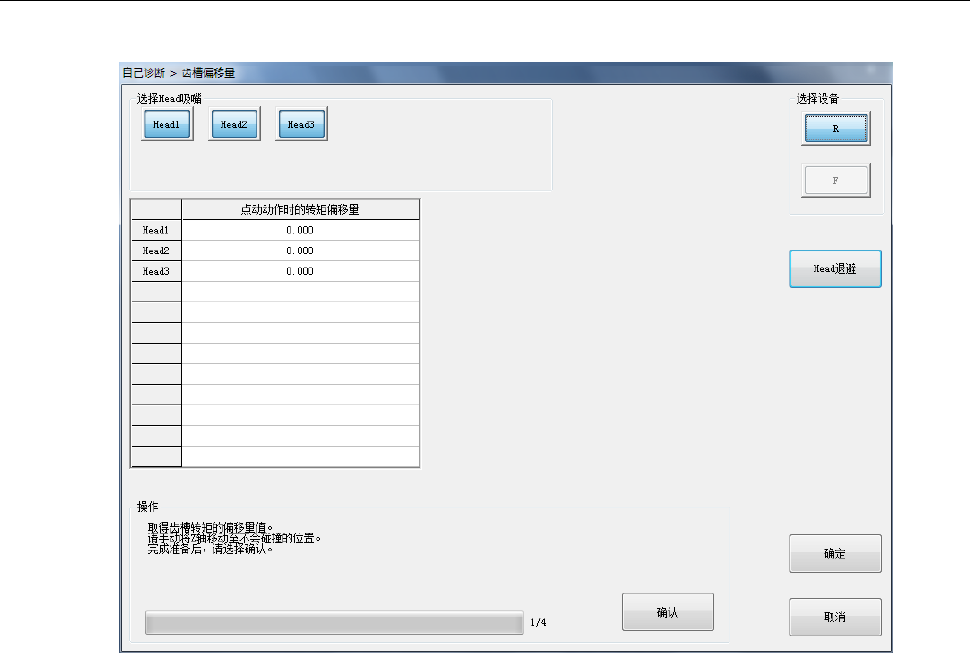The image size is (970, 653).
Task: Choose device R
Action: pos(836,129)
